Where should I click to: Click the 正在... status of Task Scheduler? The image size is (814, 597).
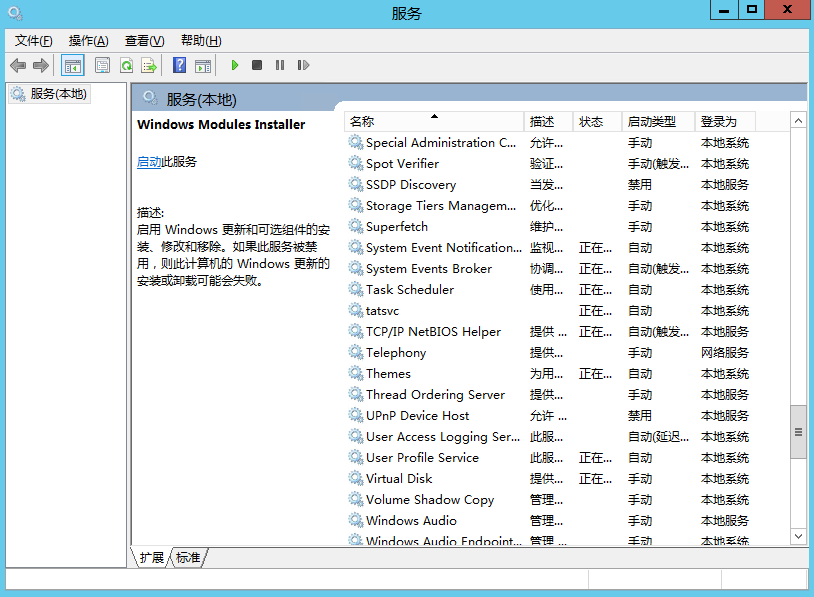point(595,290)
